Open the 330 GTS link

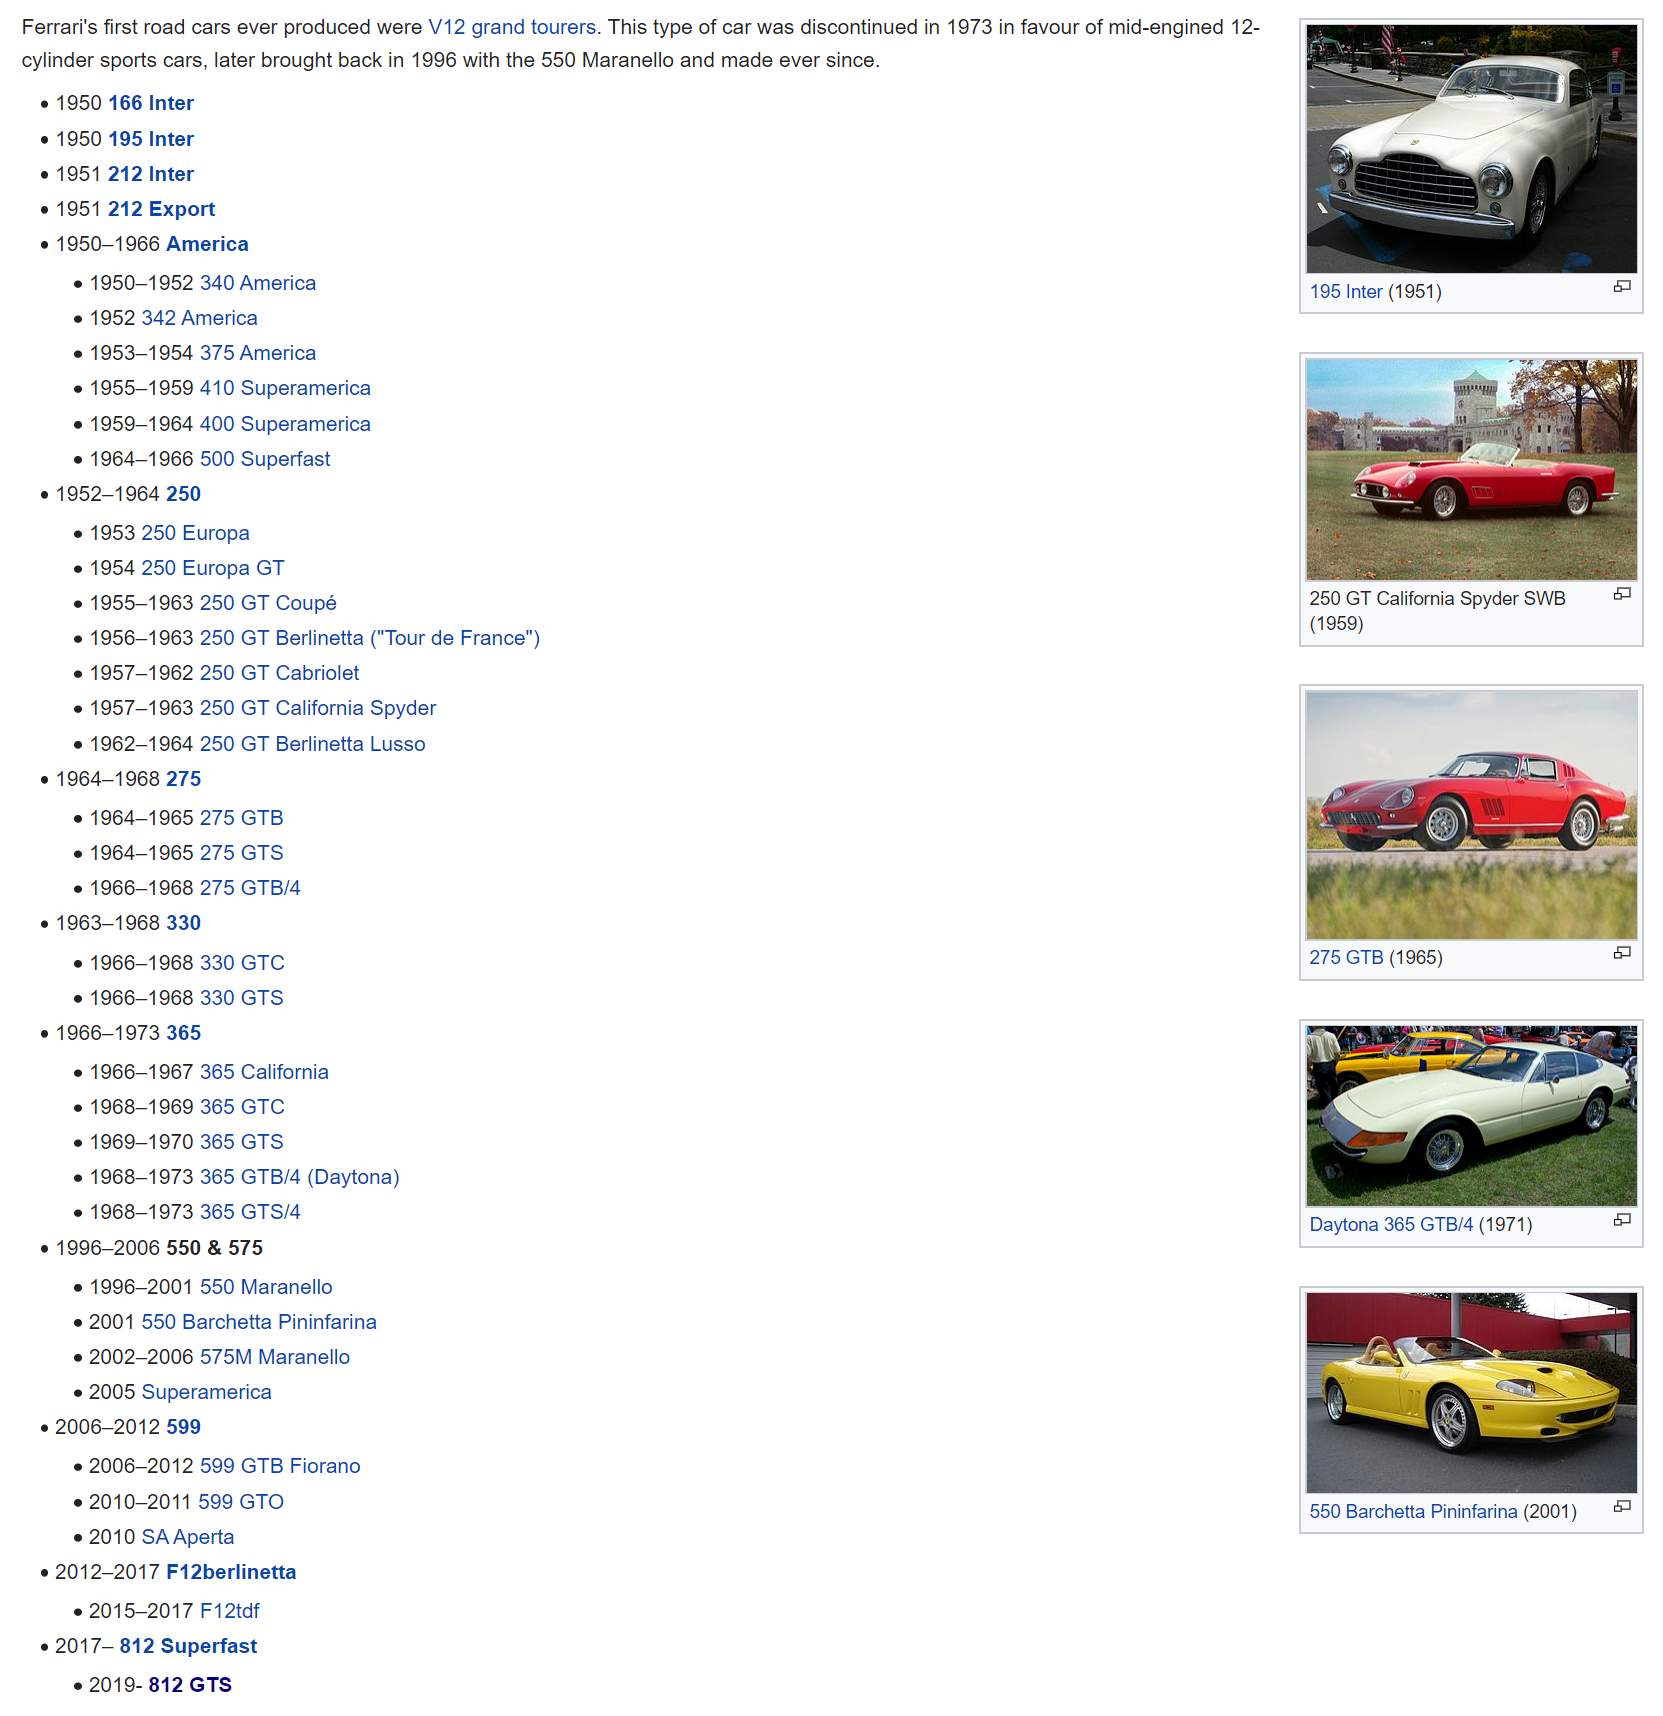point(242,998)
